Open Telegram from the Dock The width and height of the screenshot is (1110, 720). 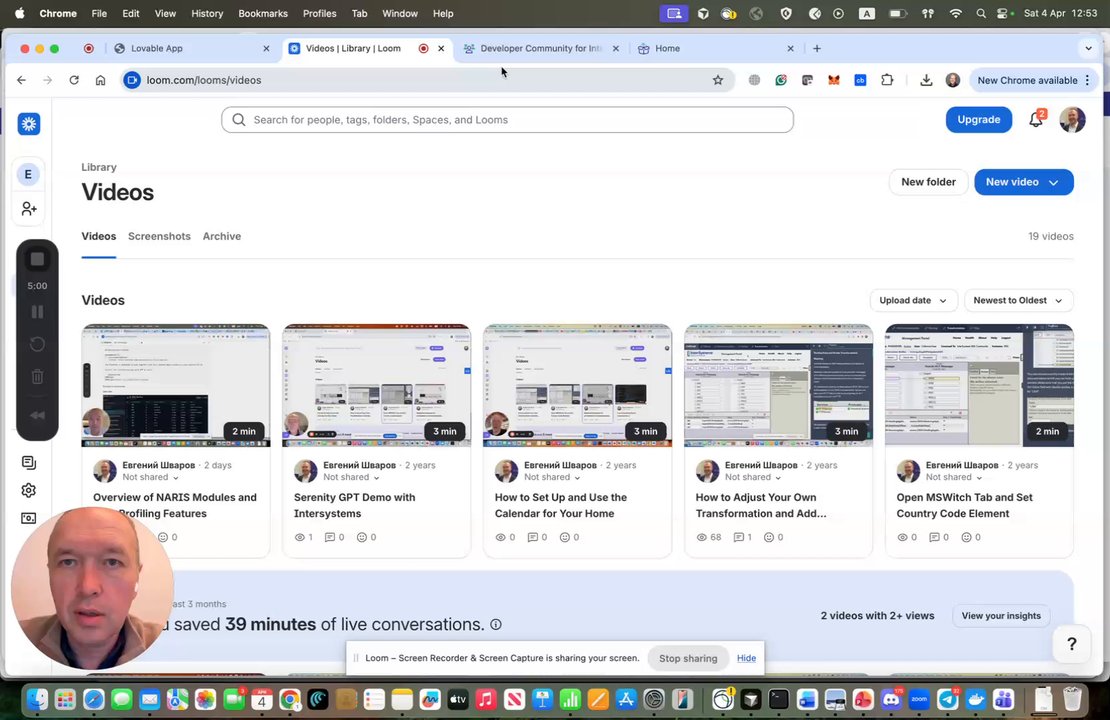click(948, 700)
